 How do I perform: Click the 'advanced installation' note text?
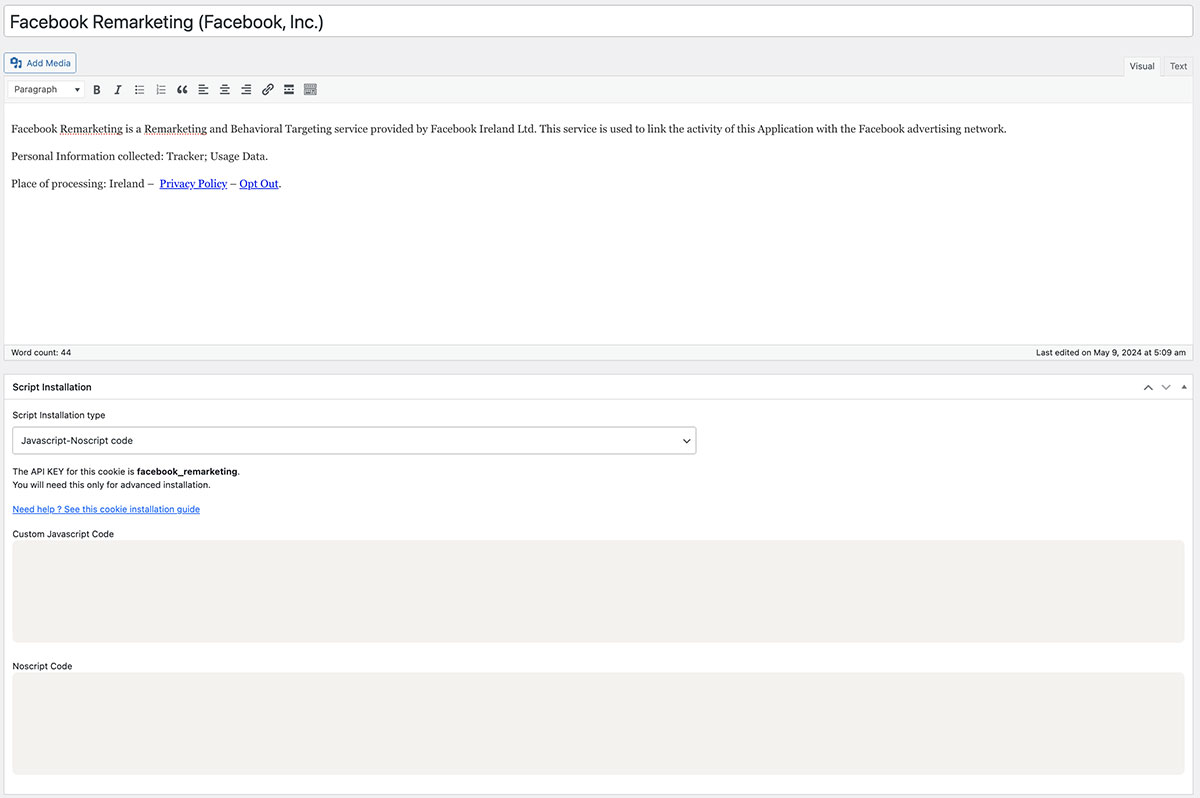111,485
